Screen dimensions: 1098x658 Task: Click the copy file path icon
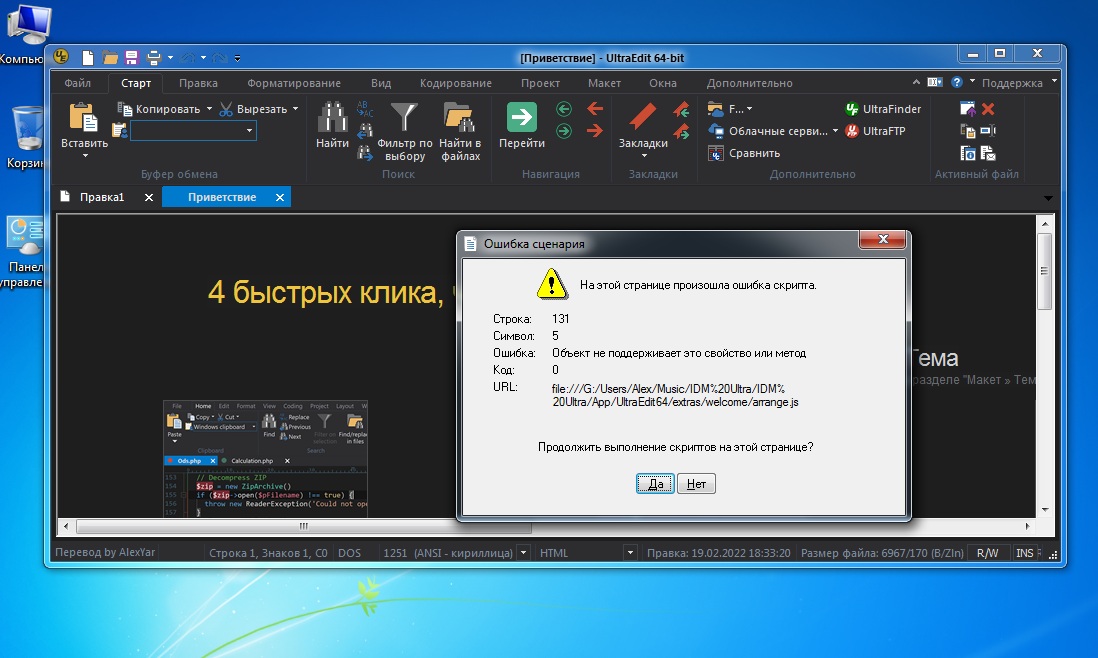point(968,131)
